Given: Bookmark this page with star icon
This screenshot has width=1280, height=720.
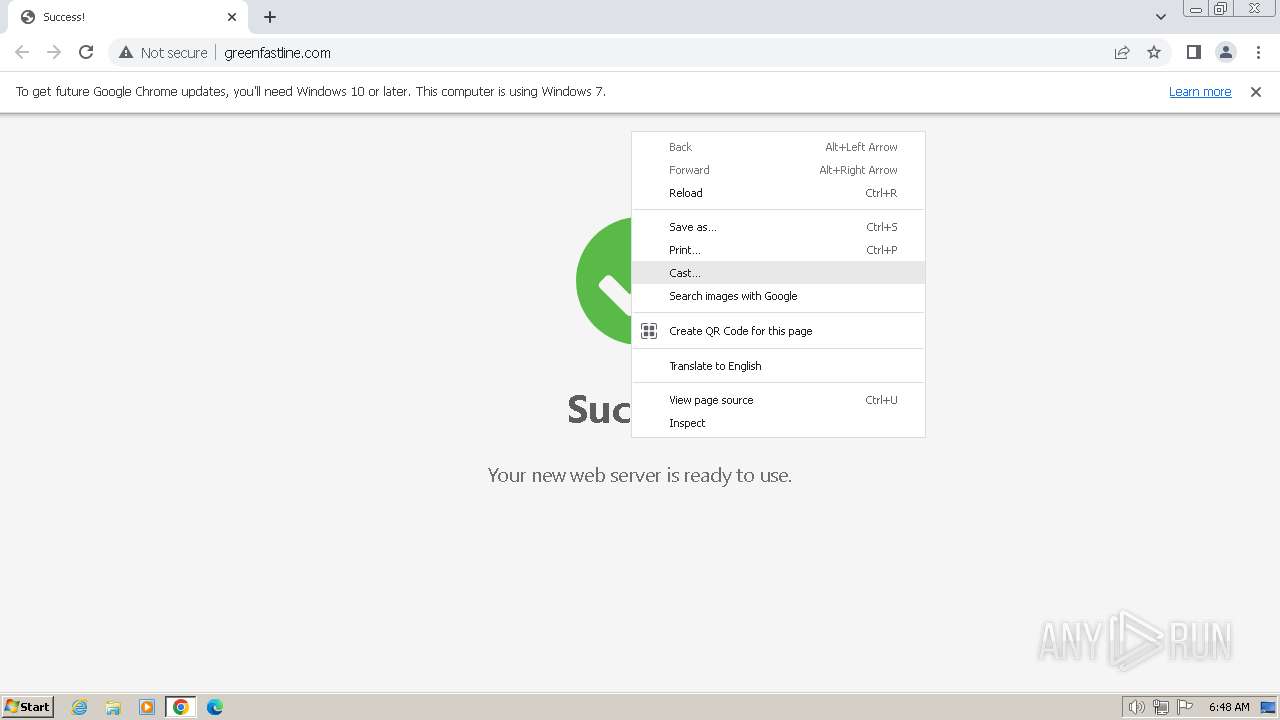Looking at the screenshot, I should point(1154,52).
